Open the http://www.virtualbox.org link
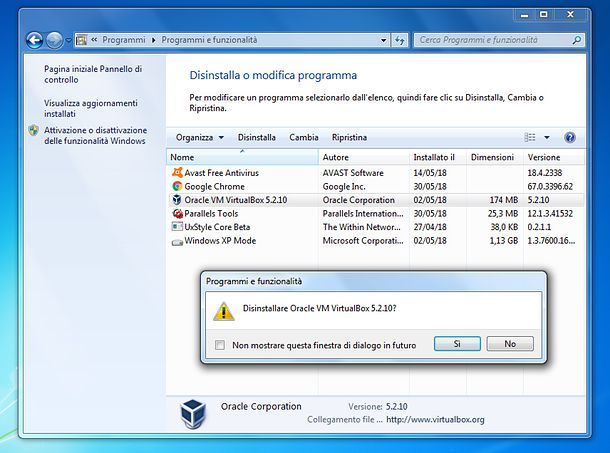The height and width of the screenshot is (453, 610). (x=435, y=420)
